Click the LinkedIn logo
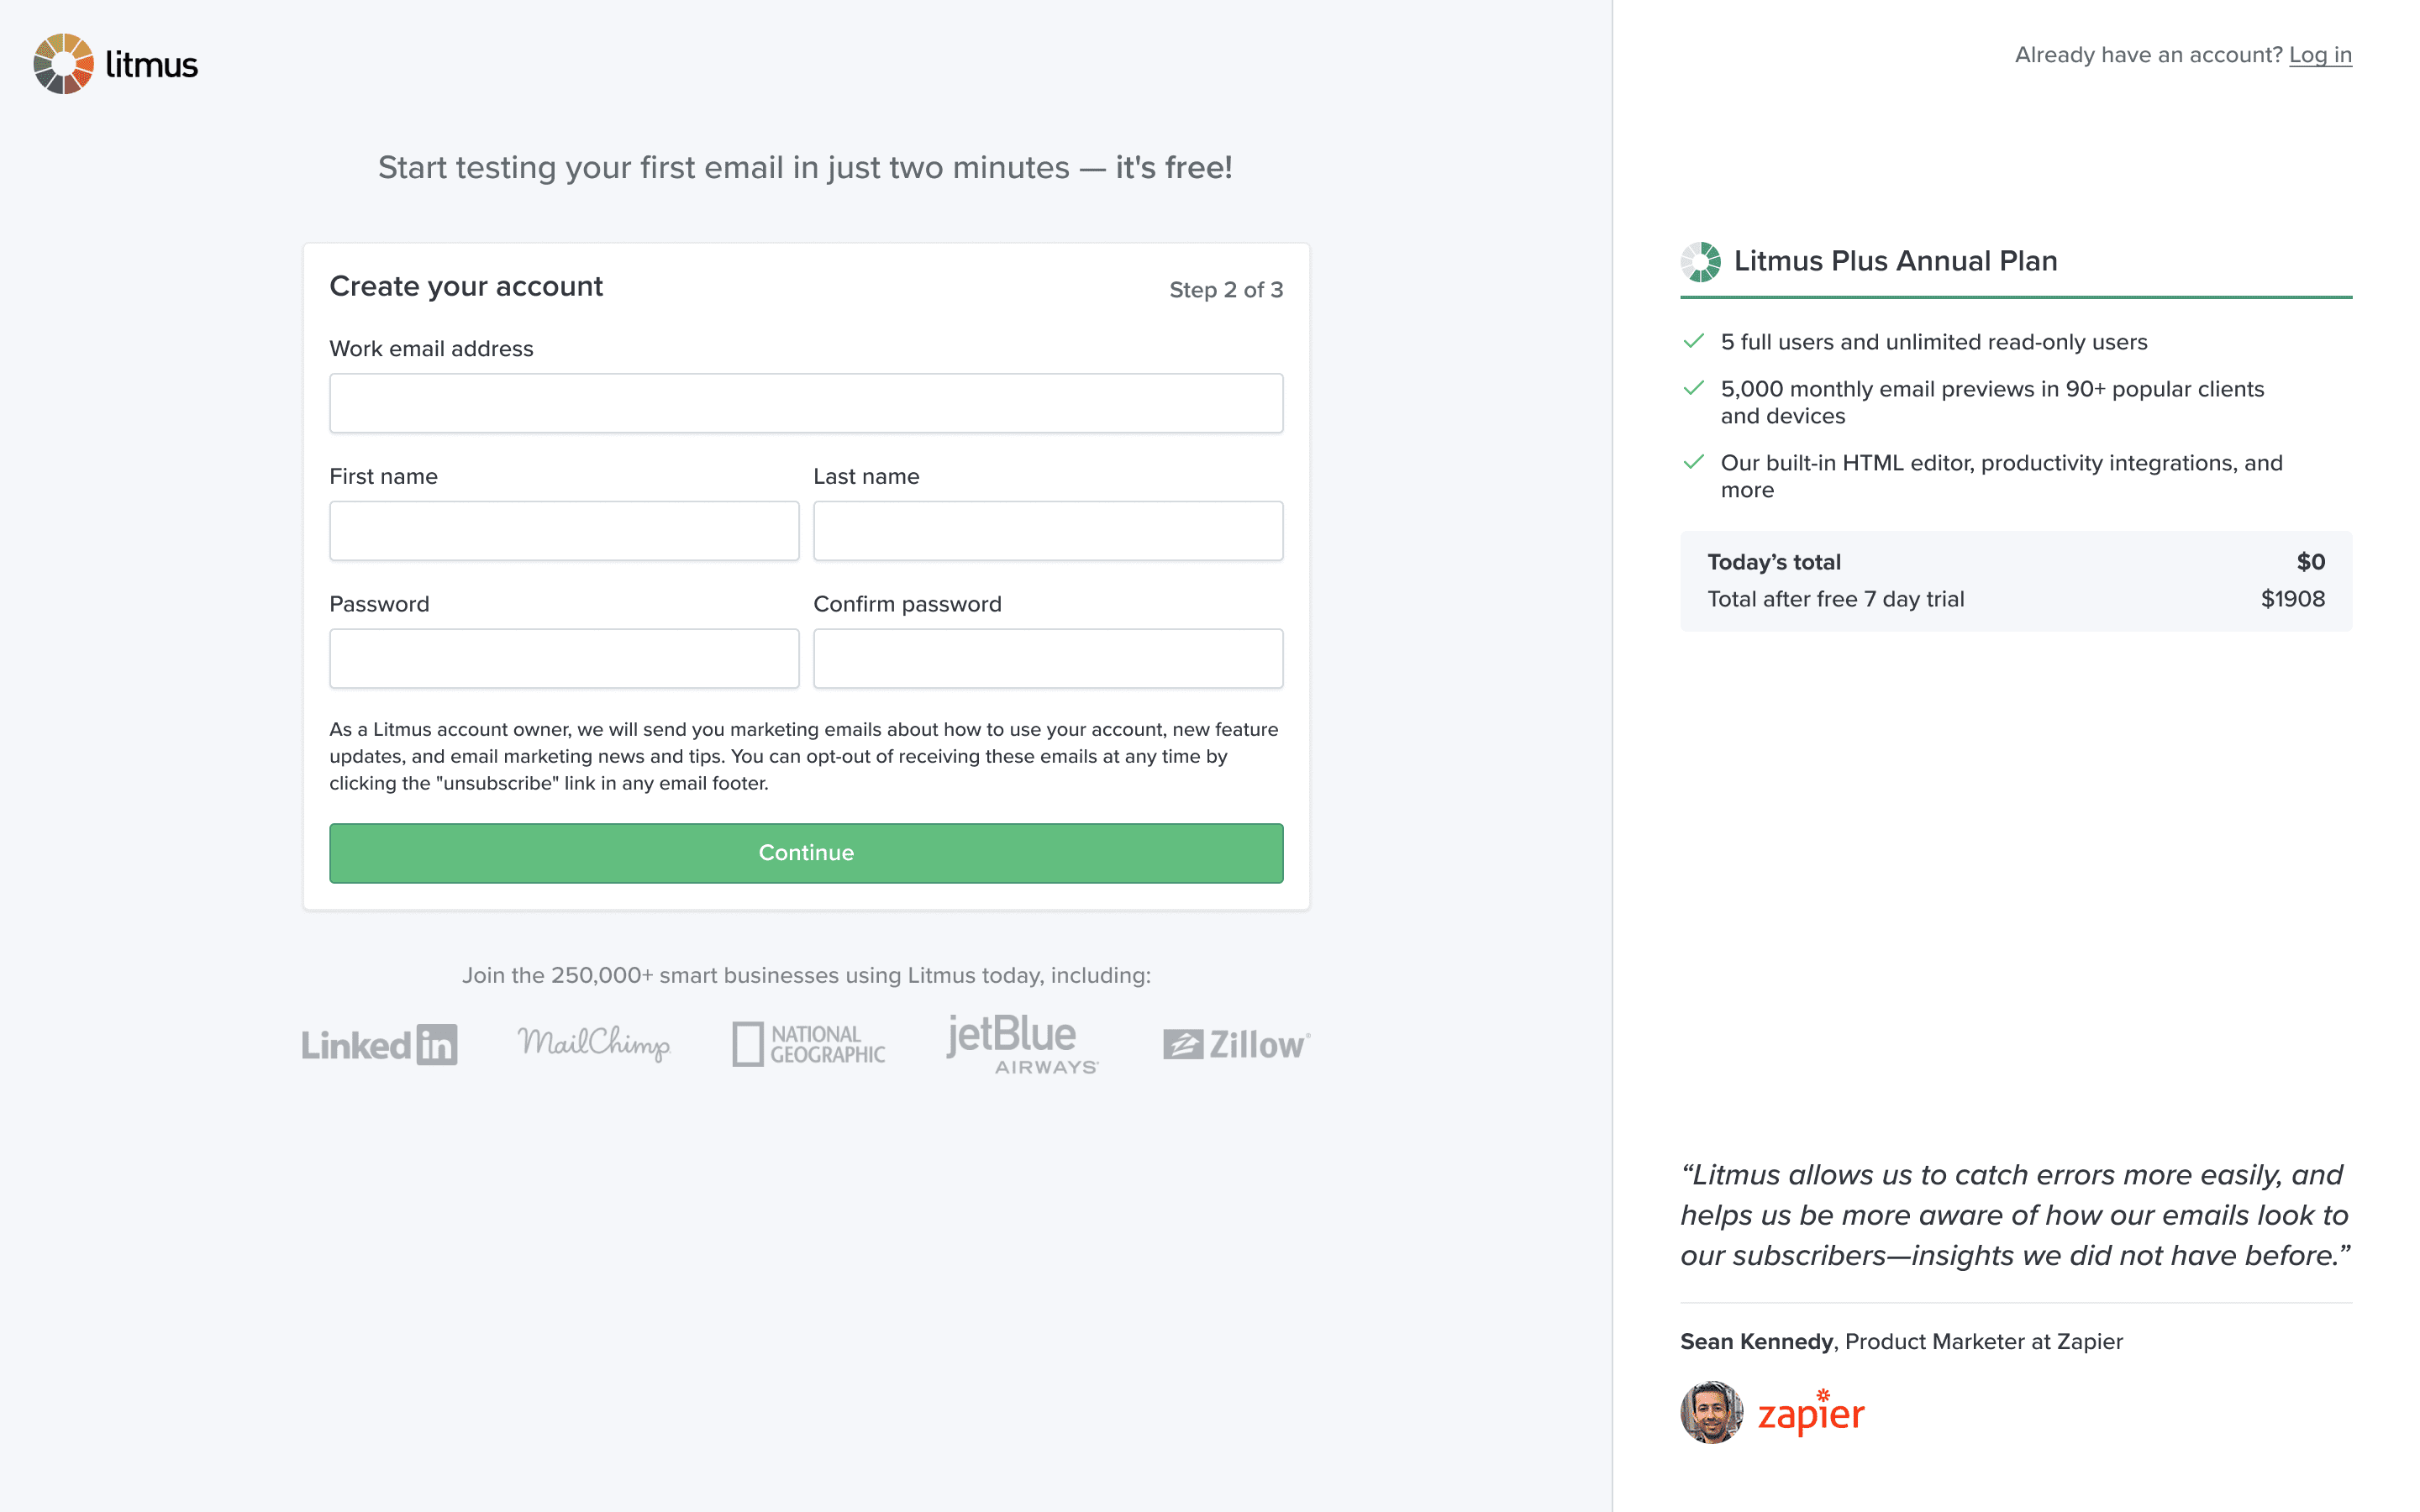This screenshot has height=1512, width=2420. pyautogui.click(x=379, y=1045)
